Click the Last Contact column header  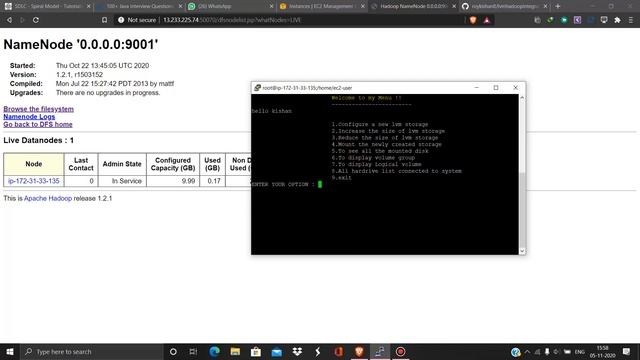pyautogui.click(x=81, y=164)
